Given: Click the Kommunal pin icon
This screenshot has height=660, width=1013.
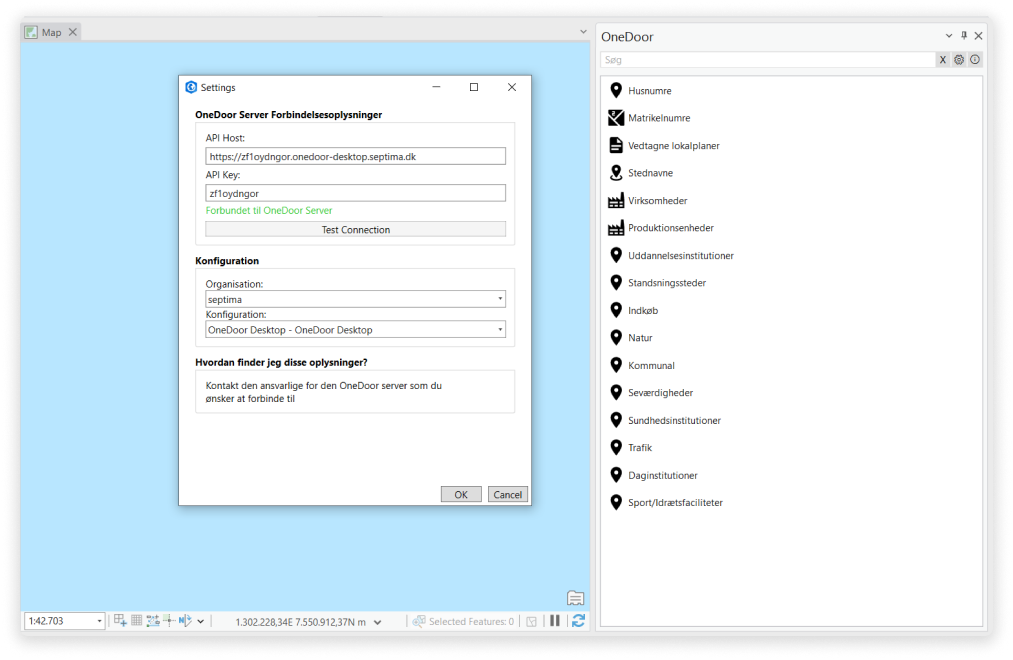Looking at the screenshot, I should click(616, 365).
